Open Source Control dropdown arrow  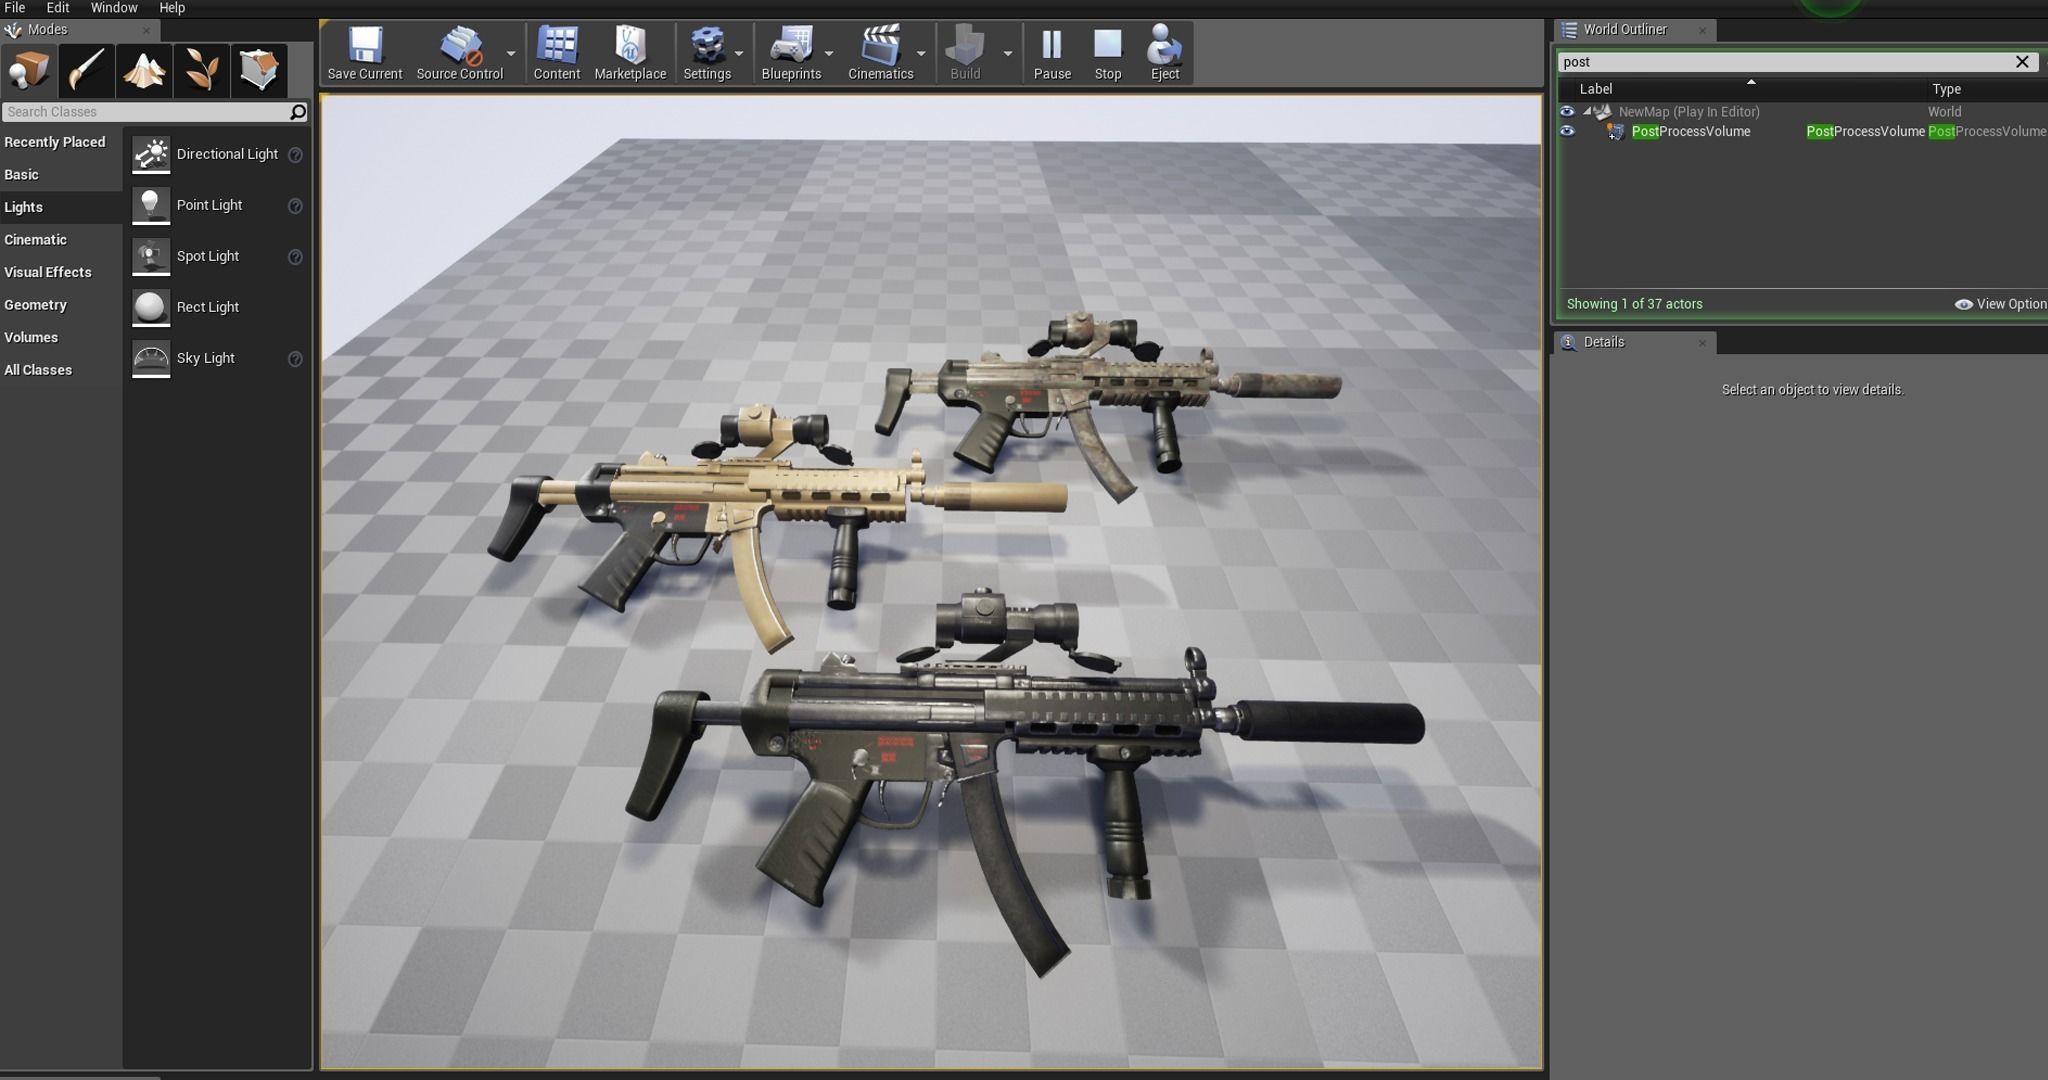point(511,54)
